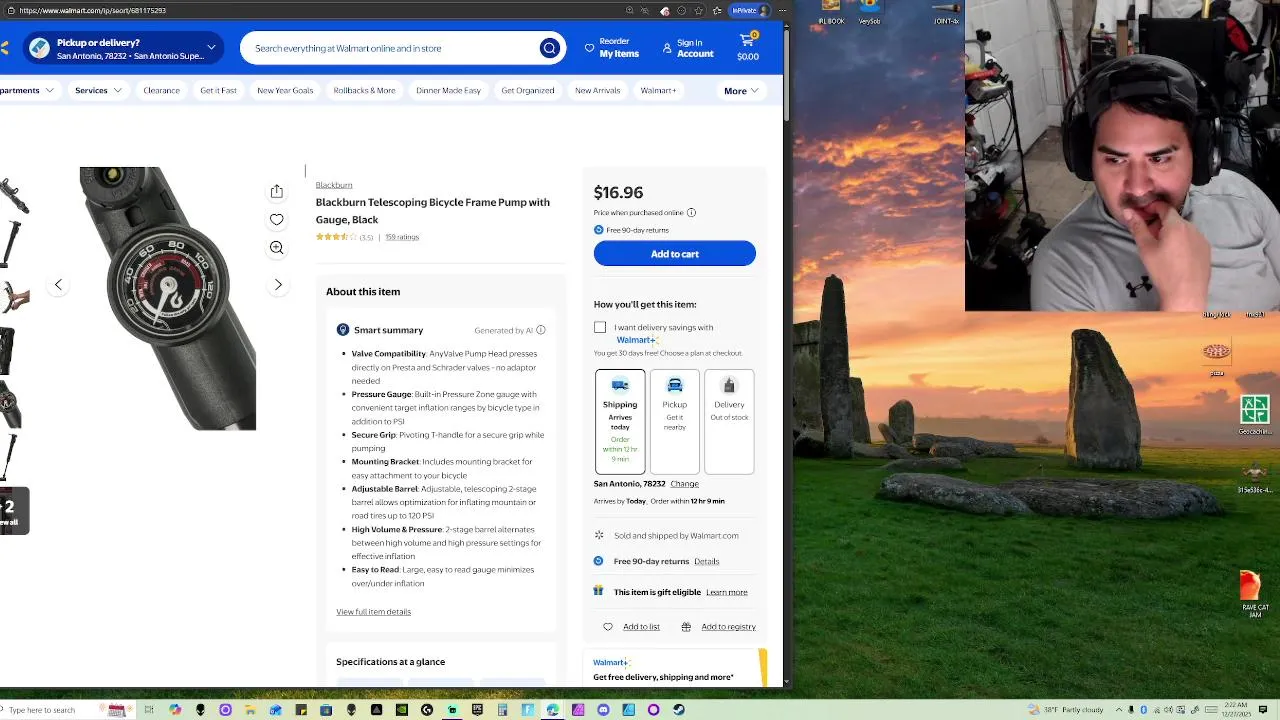Open the New Year Goals nav item
The width and height of the screenshot is (1280, 720).
pos(285,90)
